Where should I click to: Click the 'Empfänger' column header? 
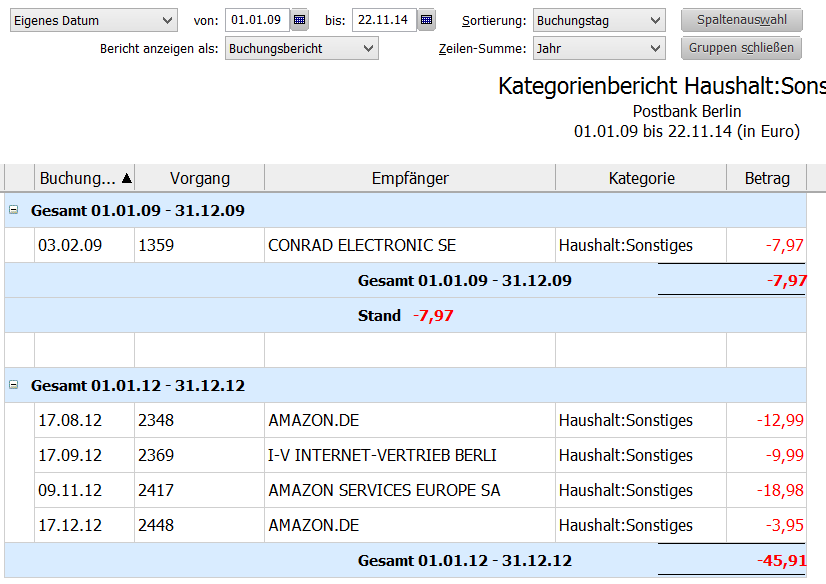410,179
